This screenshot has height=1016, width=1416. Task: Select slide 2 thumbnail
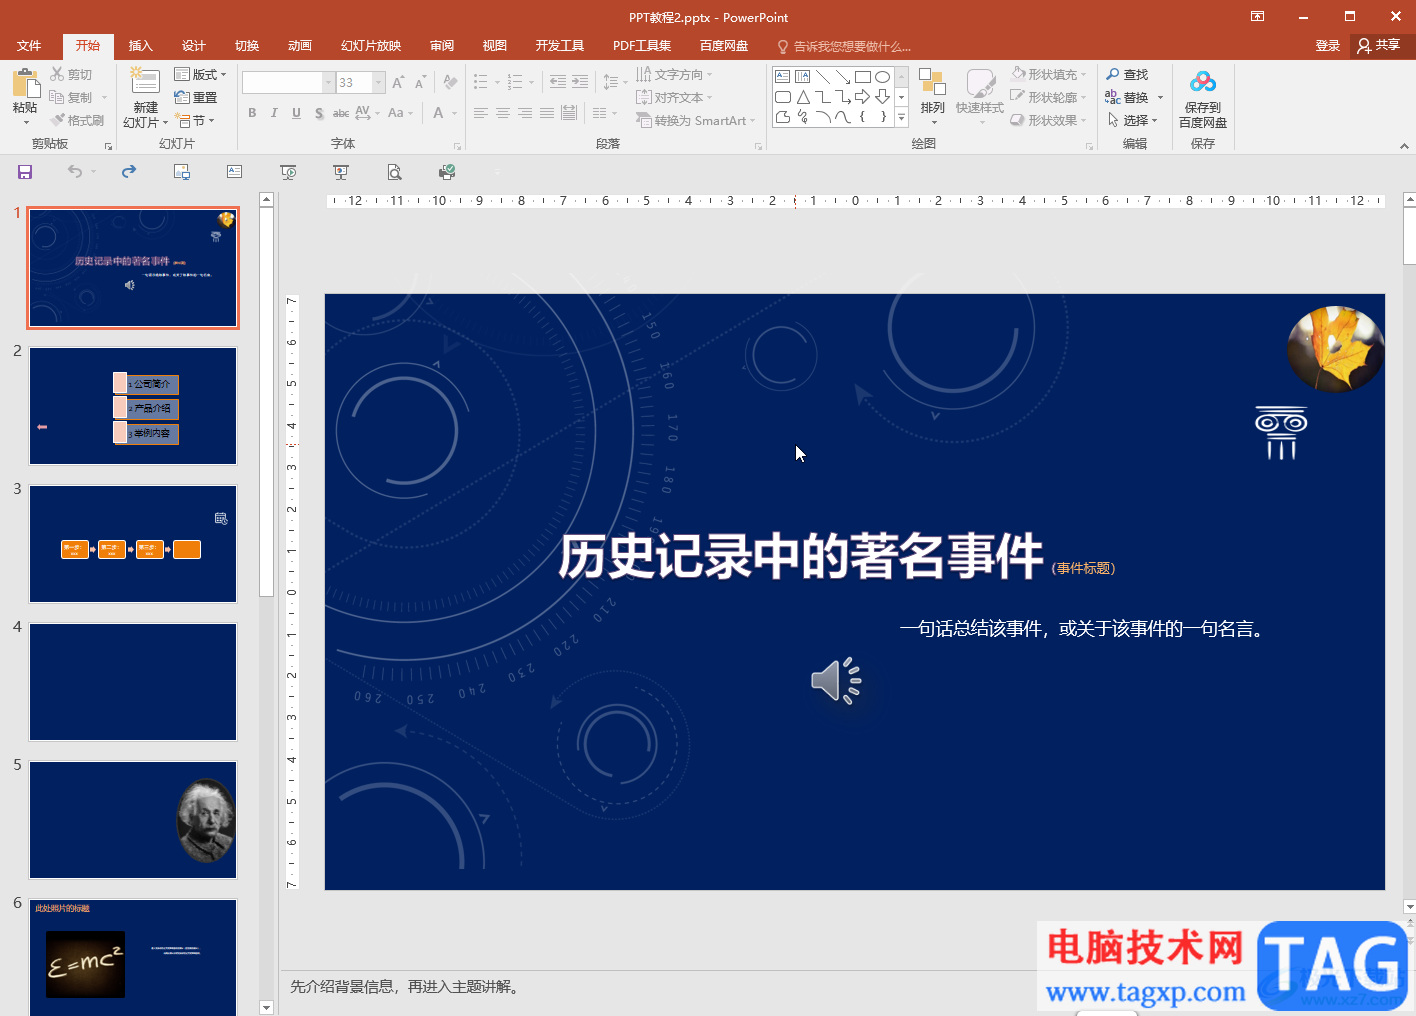pyautogui.click(x=133, y=406)
